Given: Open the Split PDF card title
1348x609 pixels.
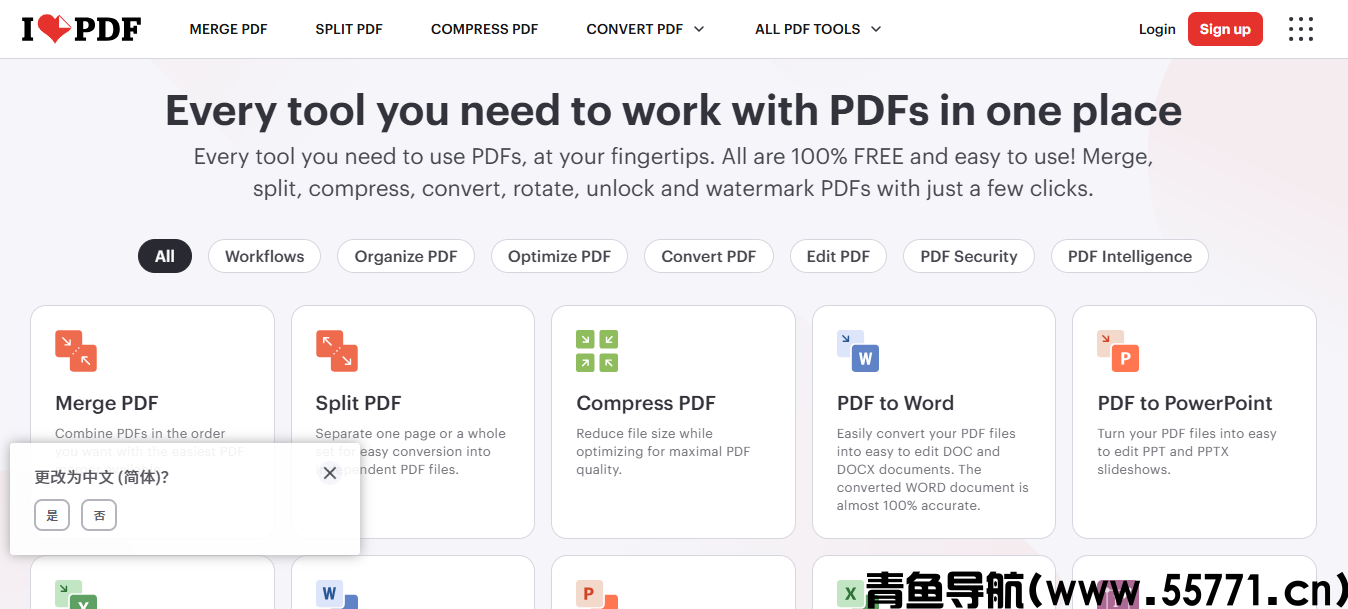Looking at the screenshot, I should tap(358, 403).
